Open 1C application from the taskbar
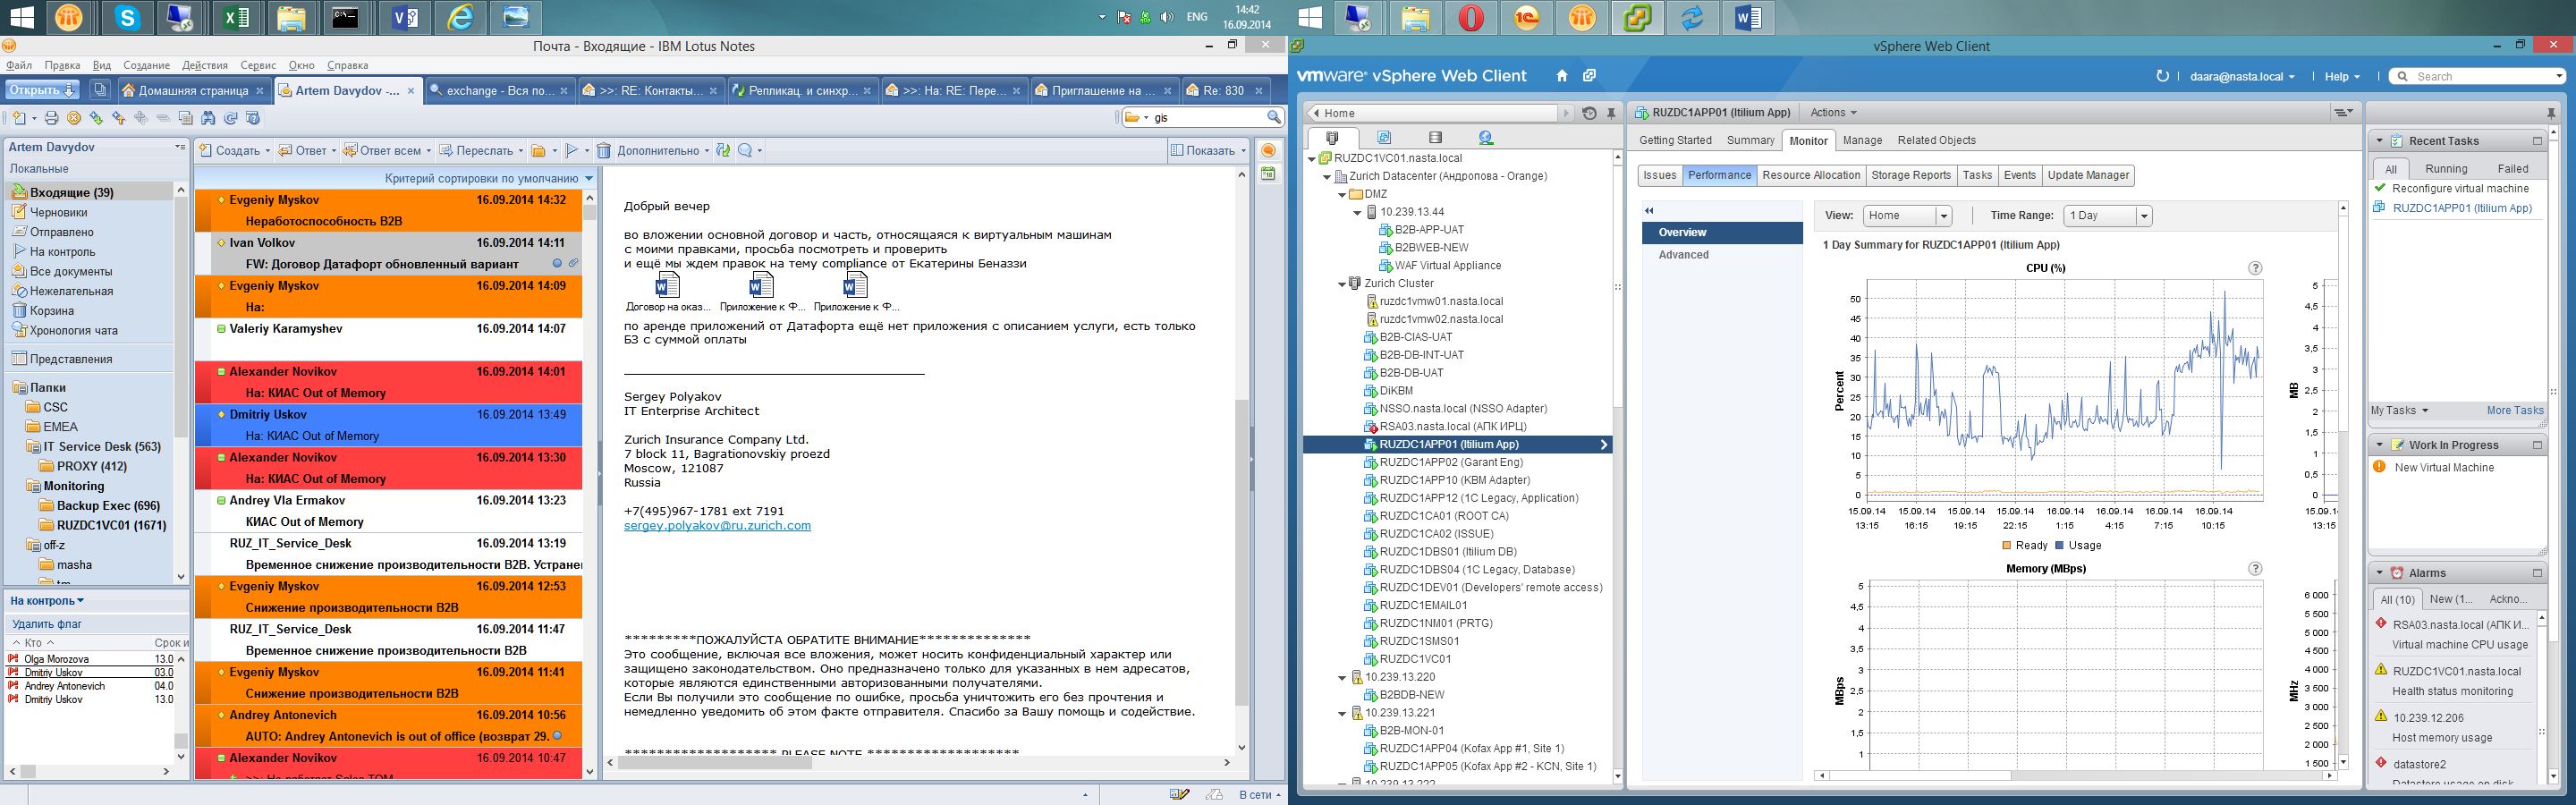The width and height of the screenshot is (2576, 805). coord(1526,18)
